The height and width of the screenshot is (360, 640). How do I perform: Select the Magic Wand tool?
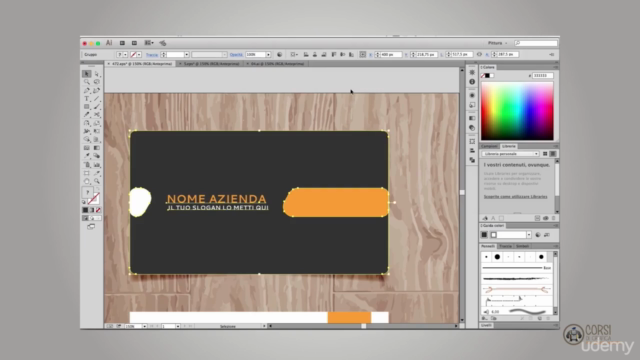click(x=87, y=82)
